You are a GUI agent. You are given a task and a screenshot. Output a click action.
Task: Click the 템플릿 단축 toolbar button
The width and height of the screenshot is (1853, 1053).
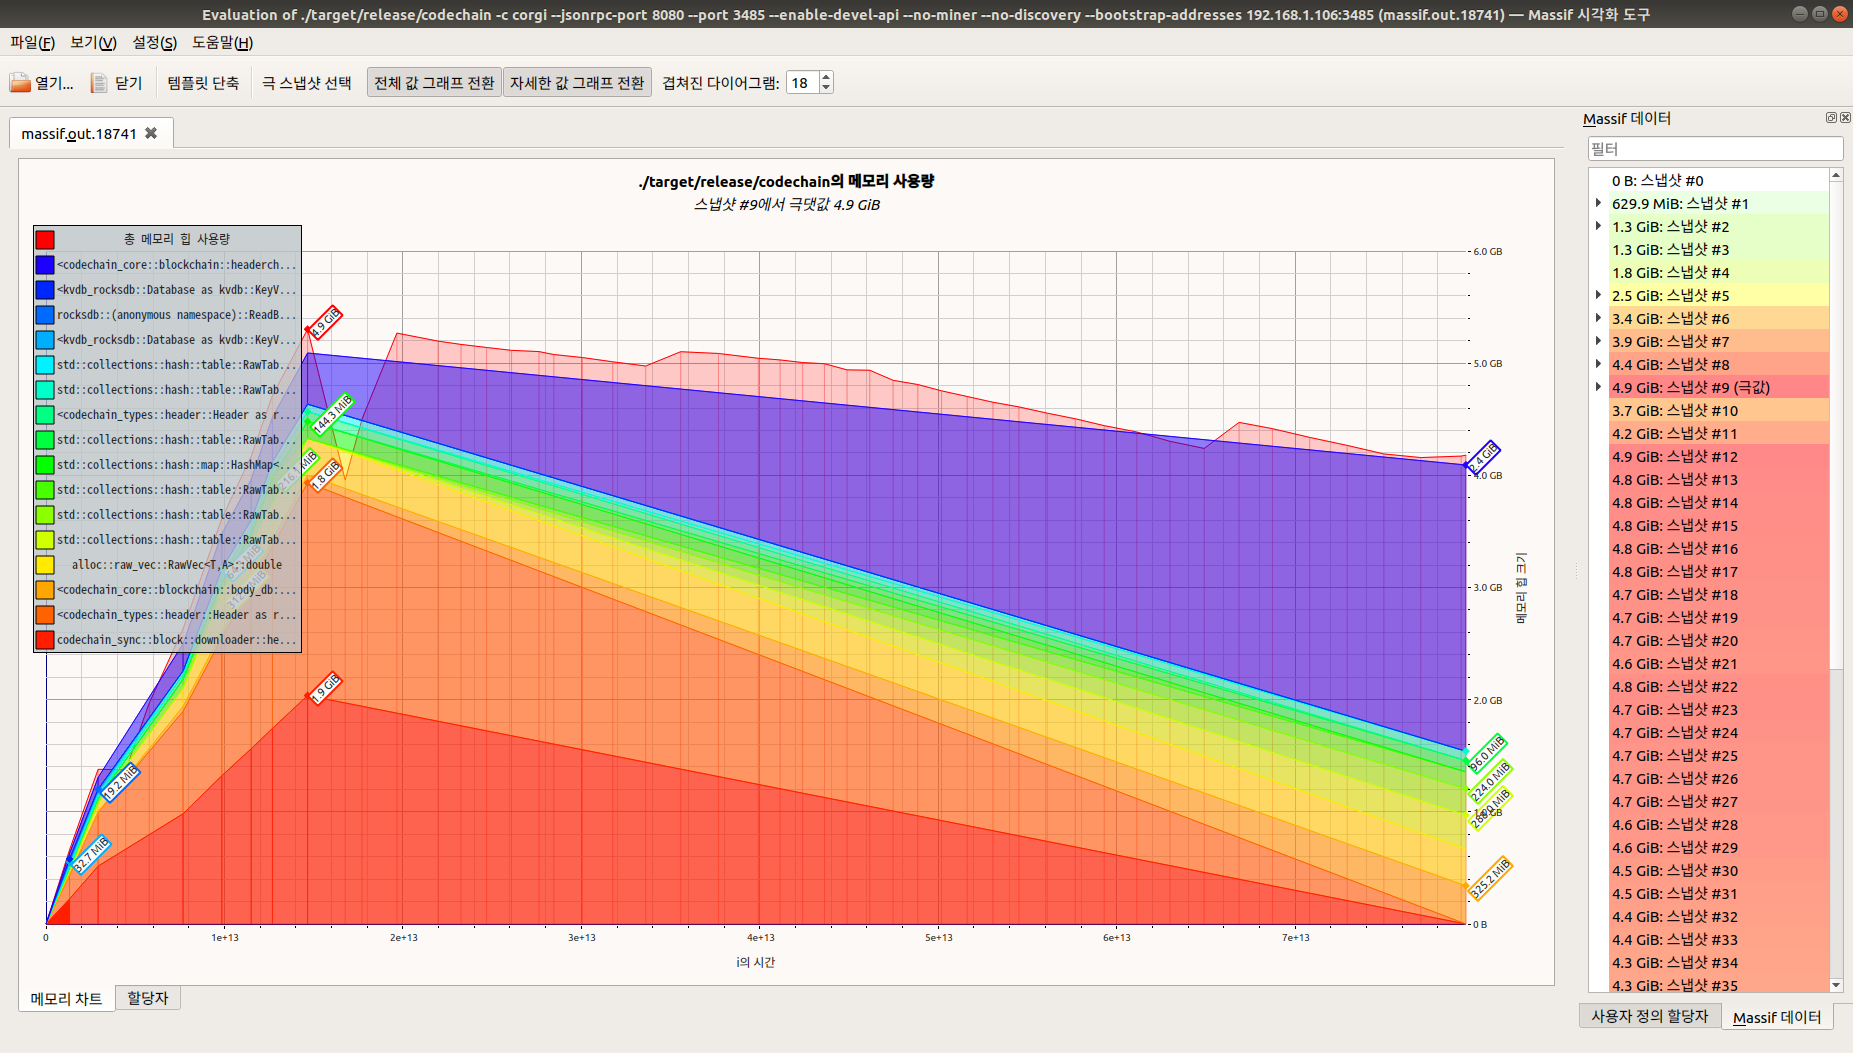coord(203,83)
